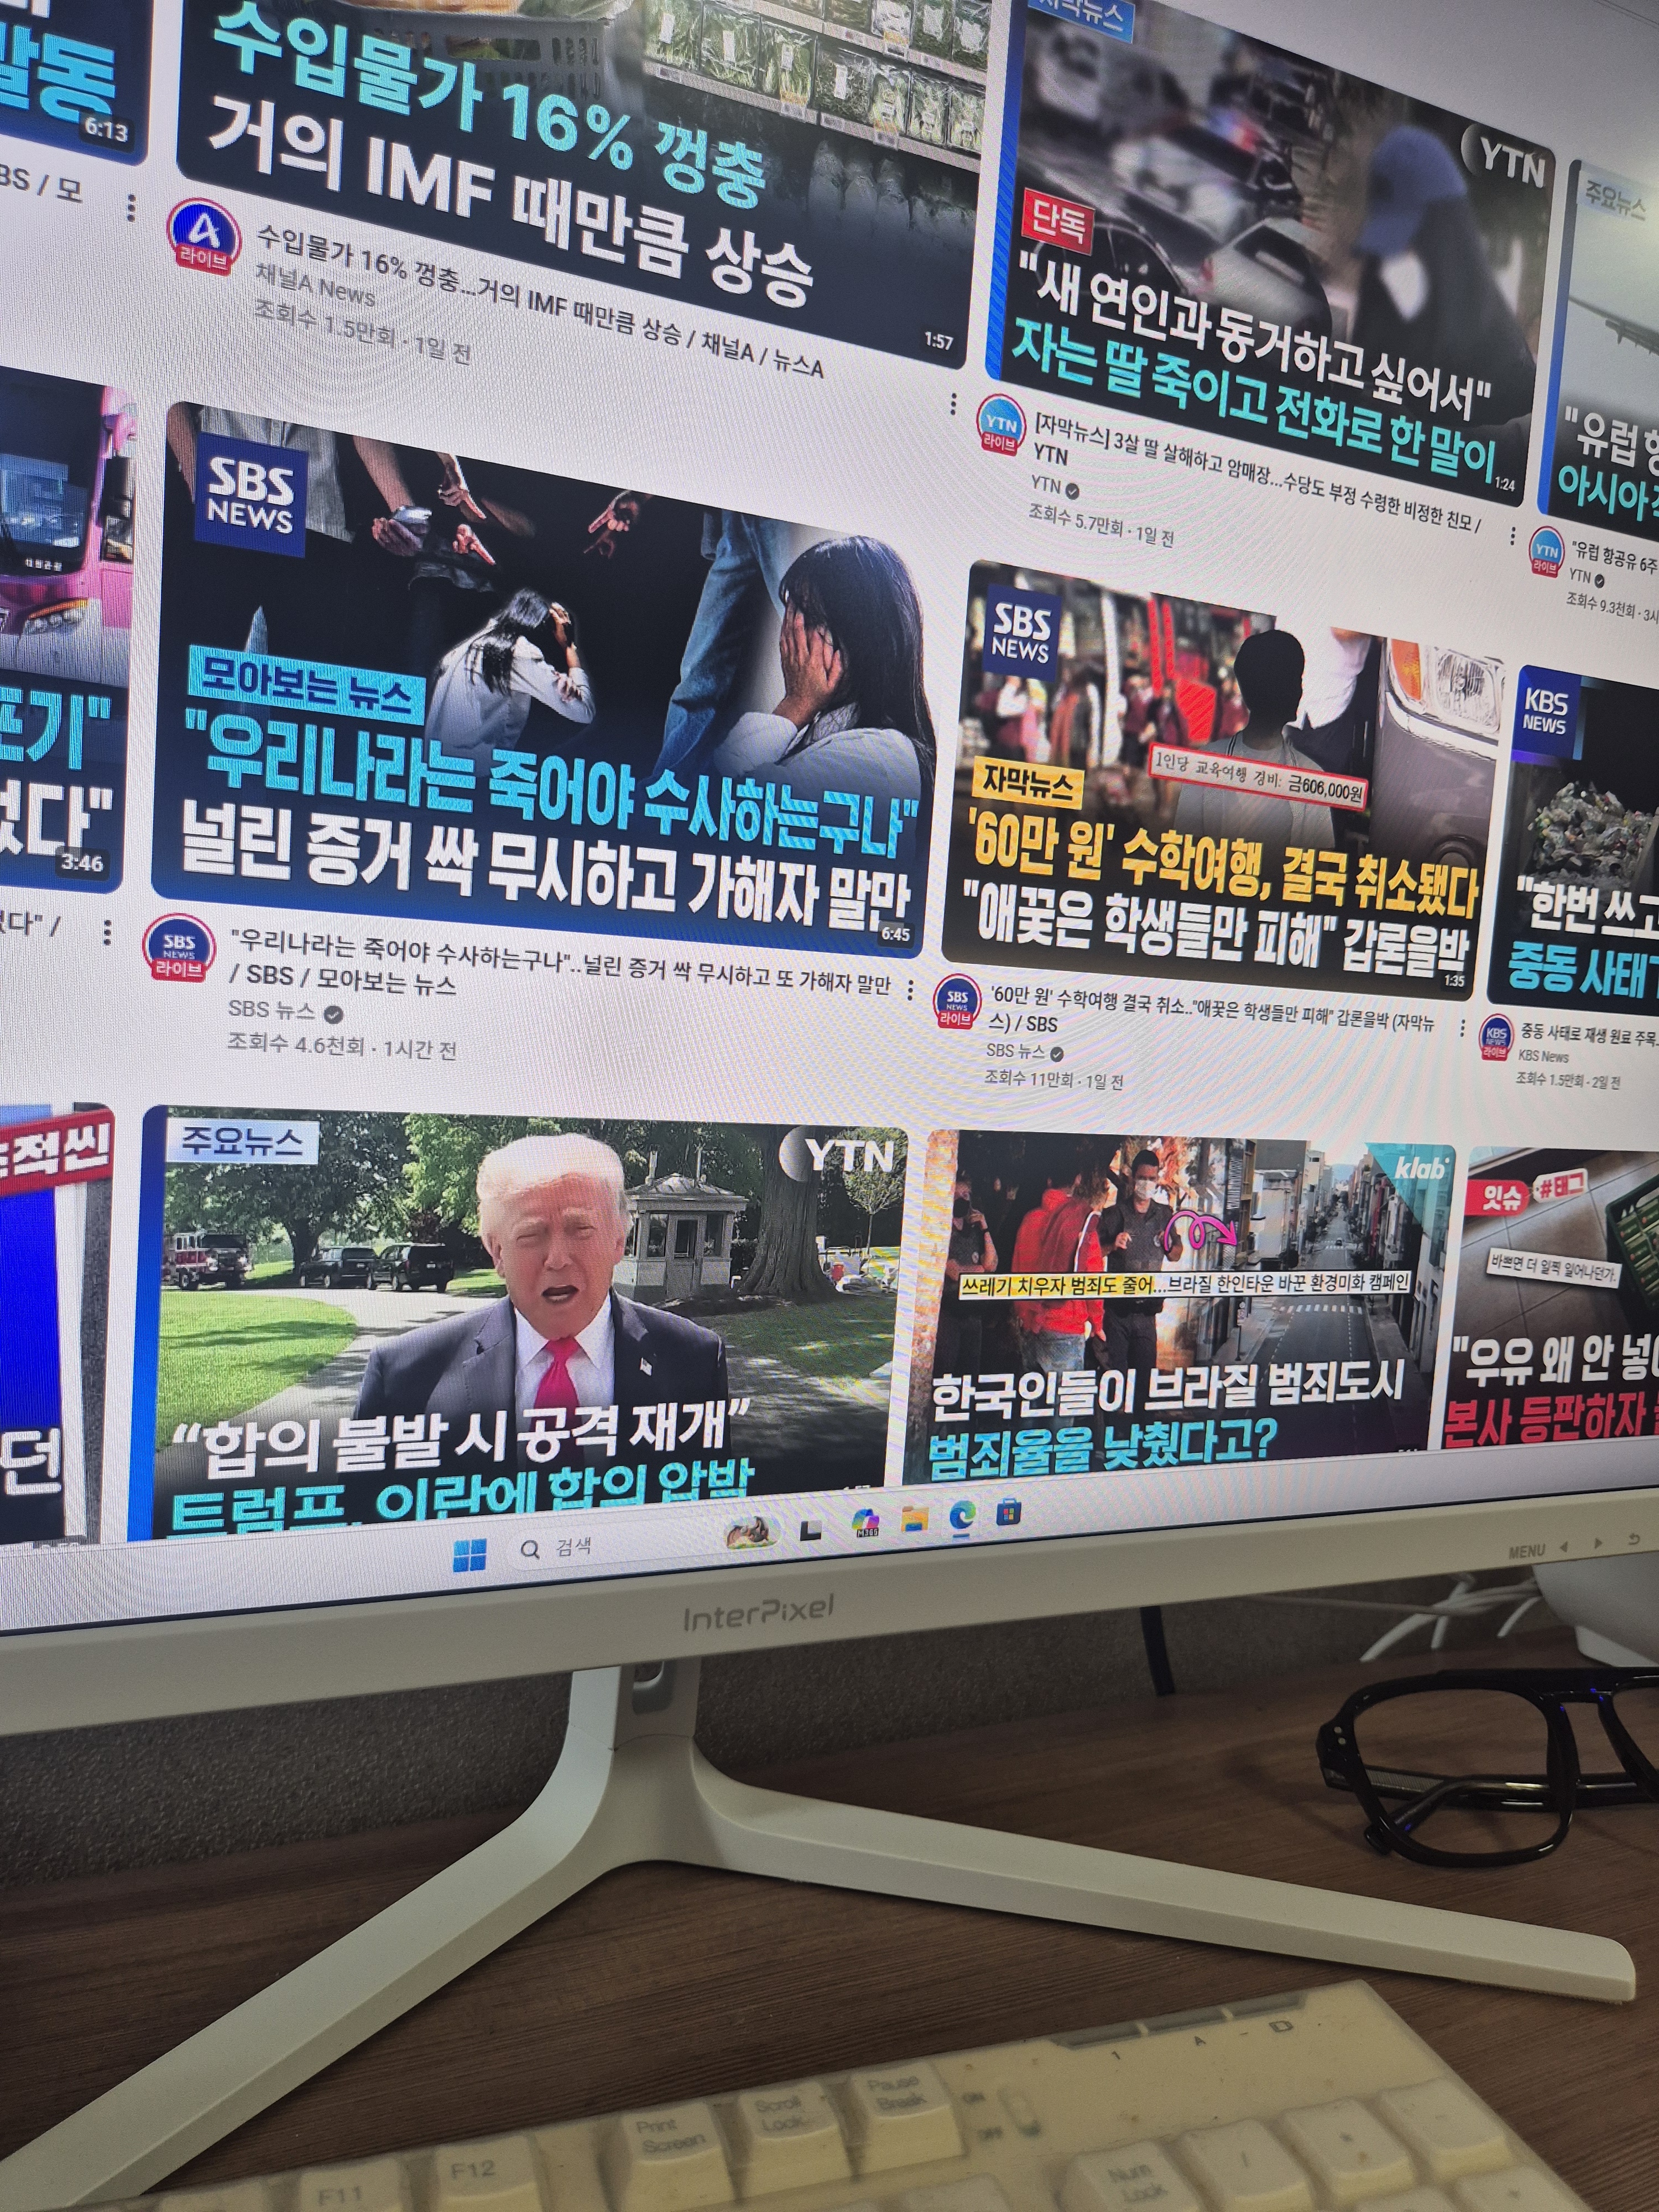Click the text 조회수 5.7만회 · 1일 전
This screenshot has width=1659, height=2212.
point(1101,526)
